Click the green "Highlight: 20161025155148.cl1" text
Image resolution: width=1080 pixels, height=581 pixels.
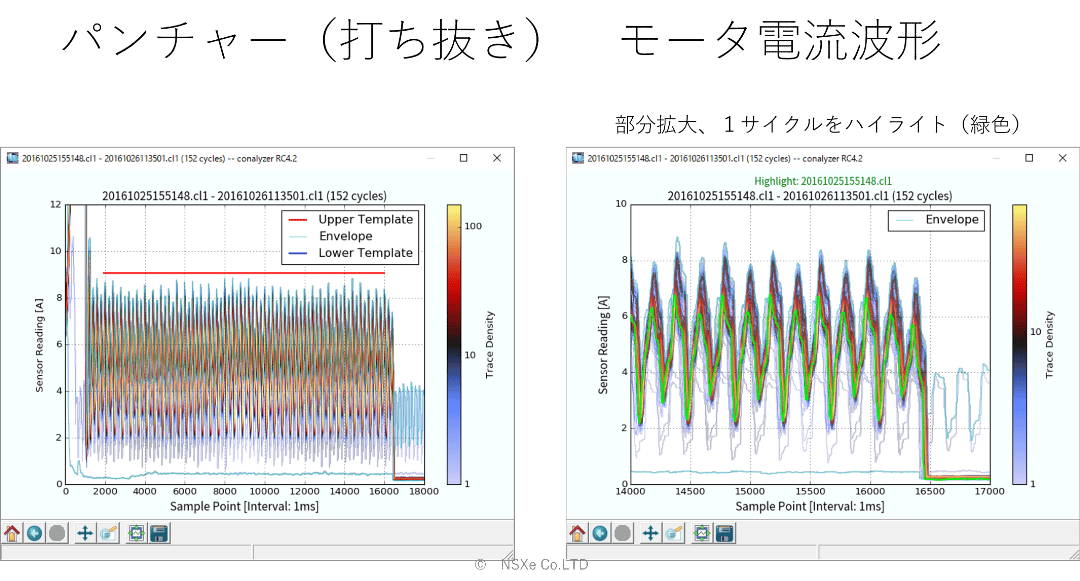click(x=823, y=181)
